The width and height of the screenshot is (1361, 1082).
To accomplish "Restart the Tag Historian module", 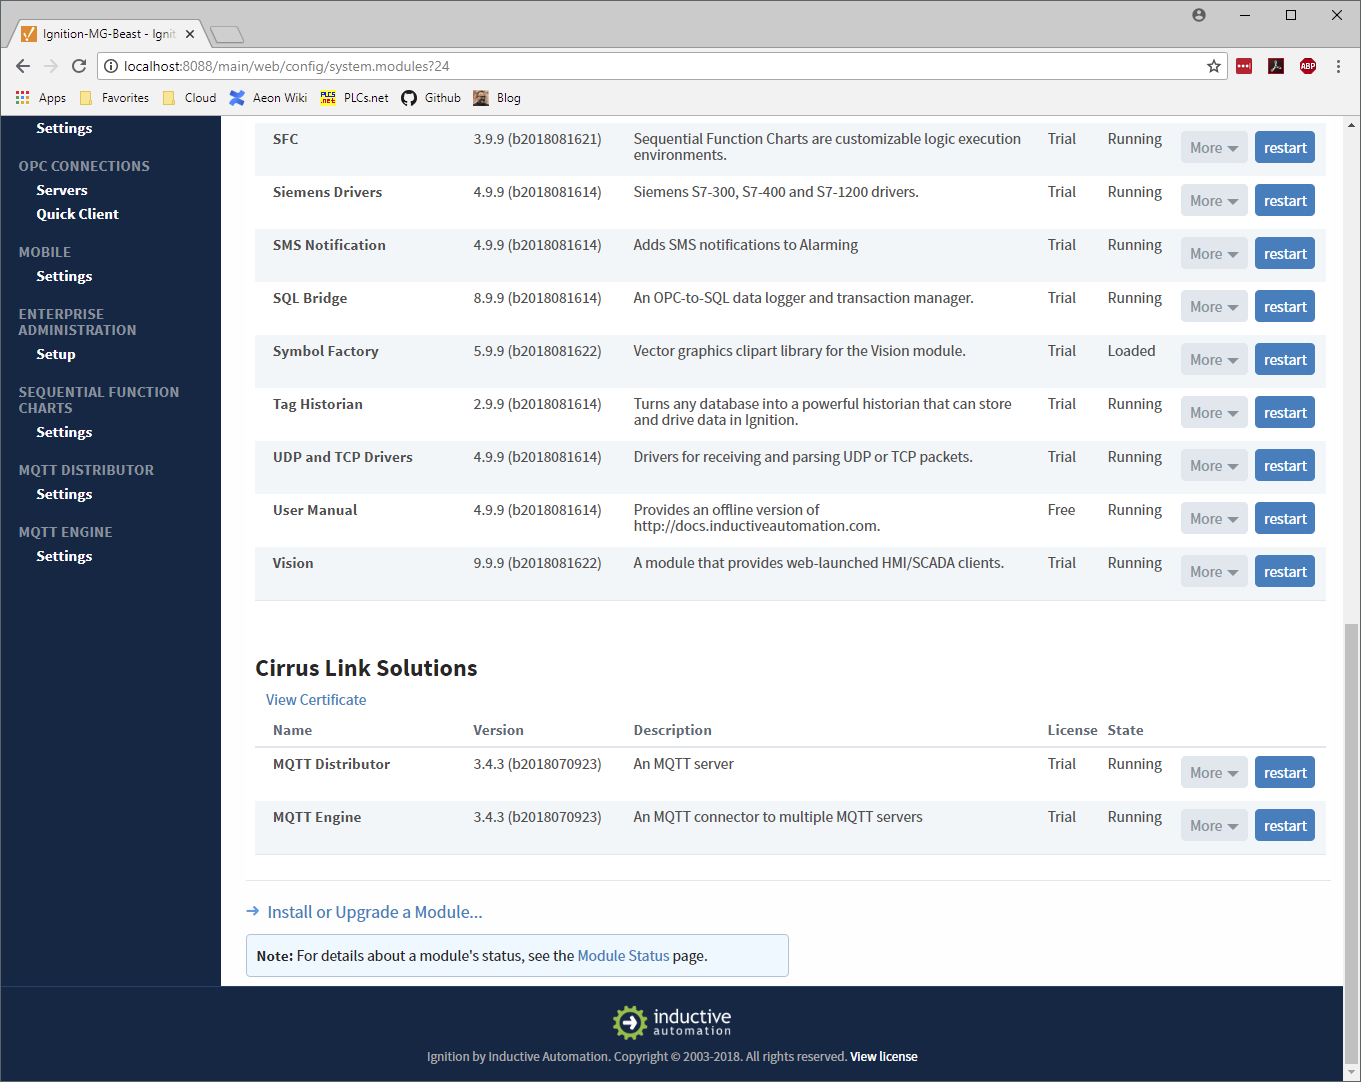I will 1285,413.
